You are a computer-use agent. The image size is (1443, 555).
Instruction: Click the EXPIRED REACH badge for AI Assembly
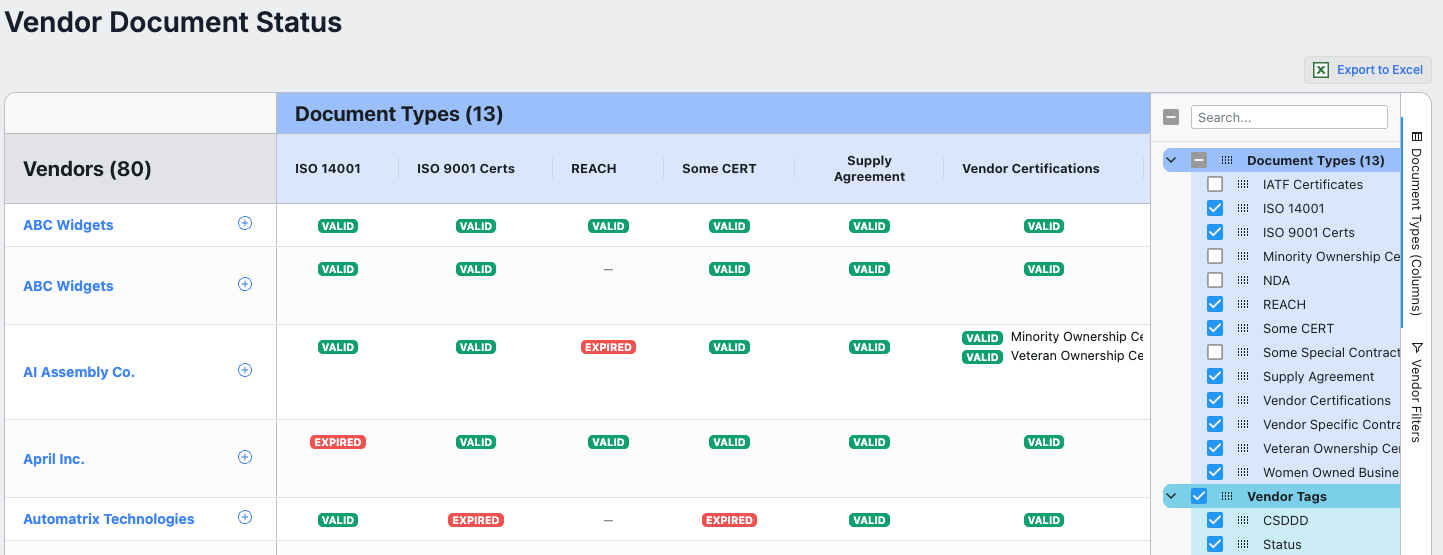point(608,347)
